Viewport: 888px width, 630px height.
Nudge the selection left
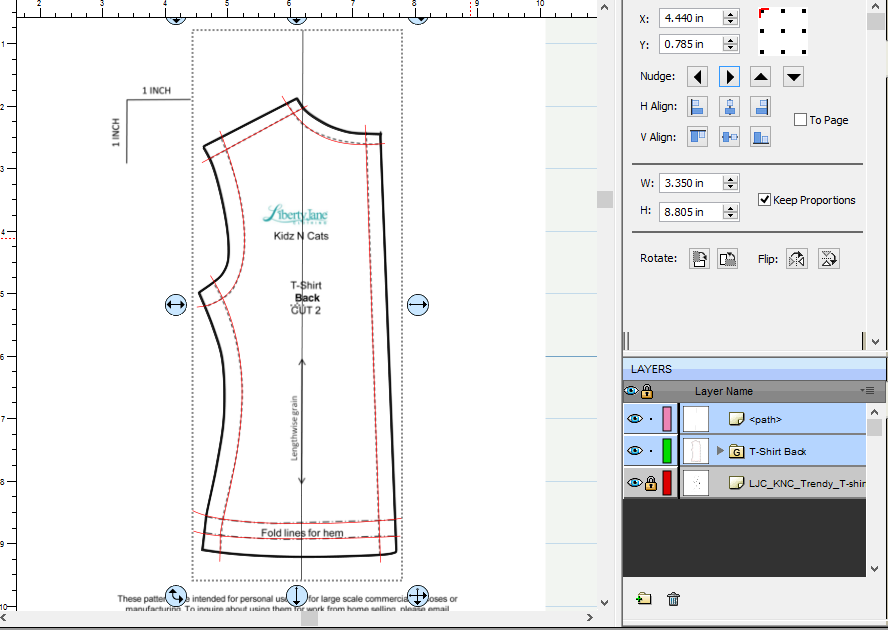pyautogui.click(x=698, y=77)
